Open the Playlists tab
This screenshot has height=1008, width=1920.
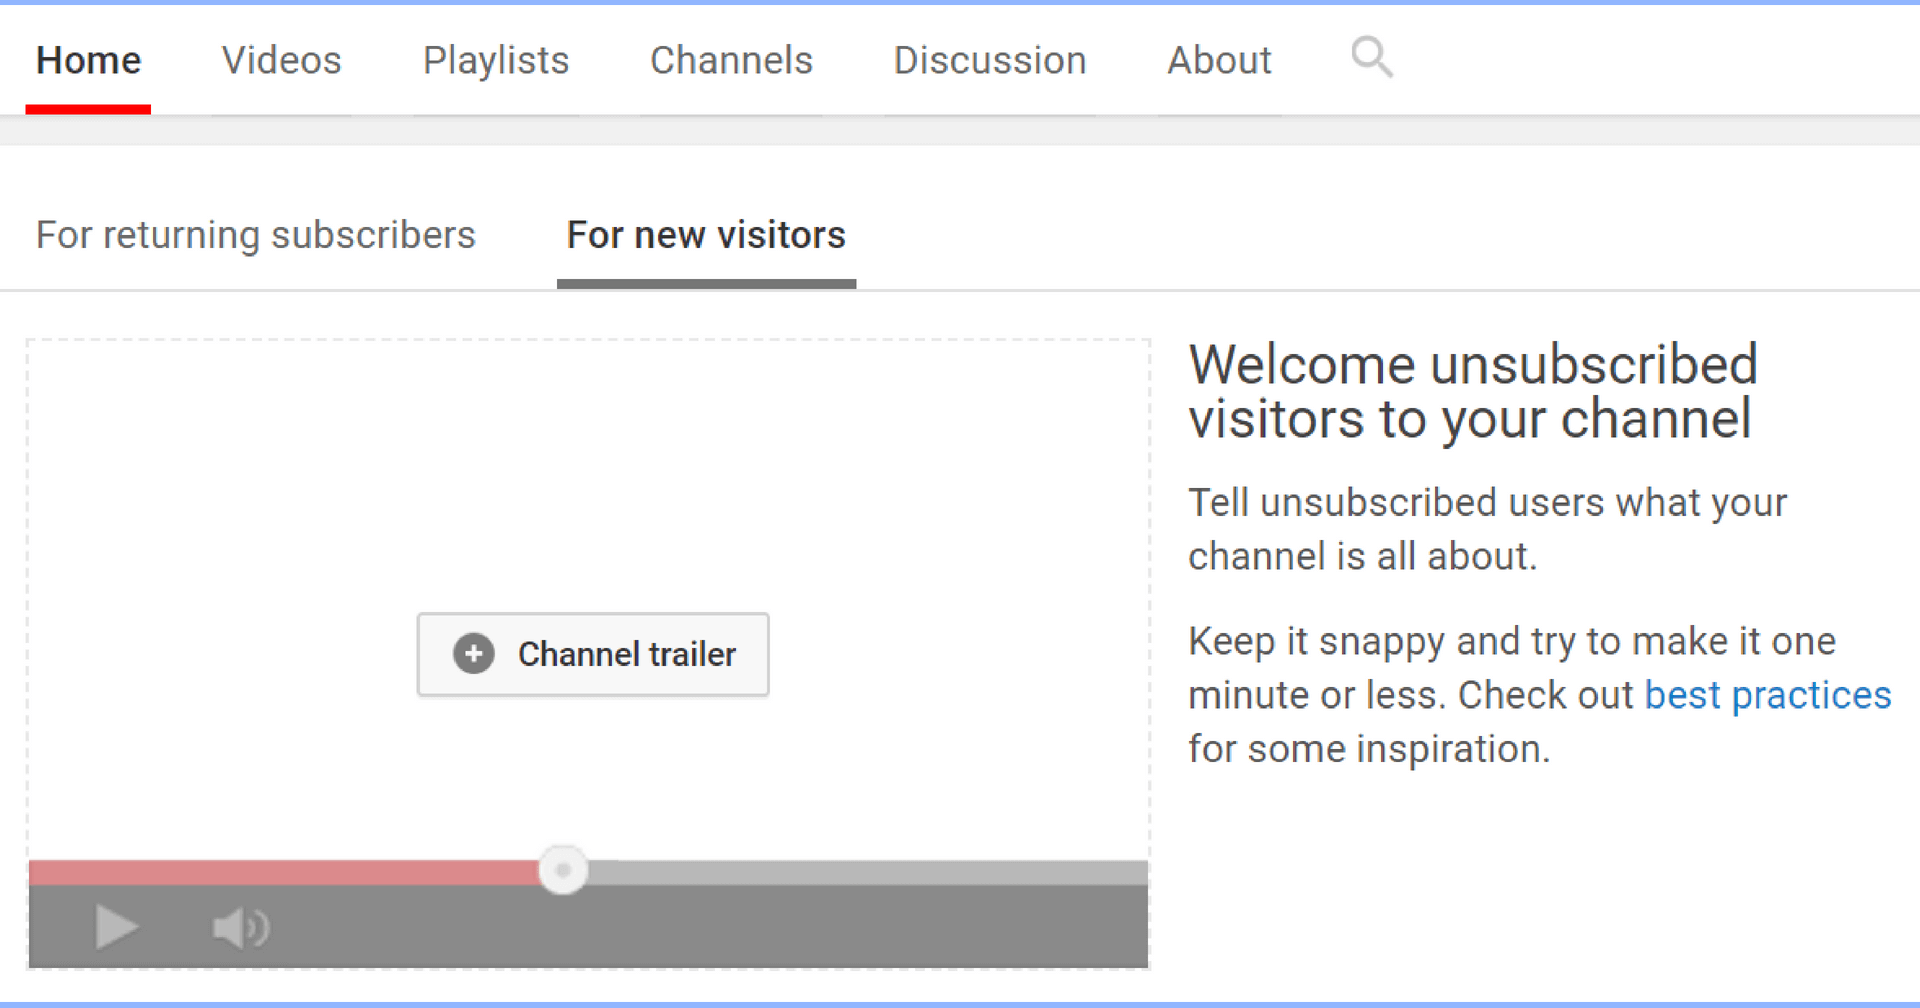(x=495, y=60)
